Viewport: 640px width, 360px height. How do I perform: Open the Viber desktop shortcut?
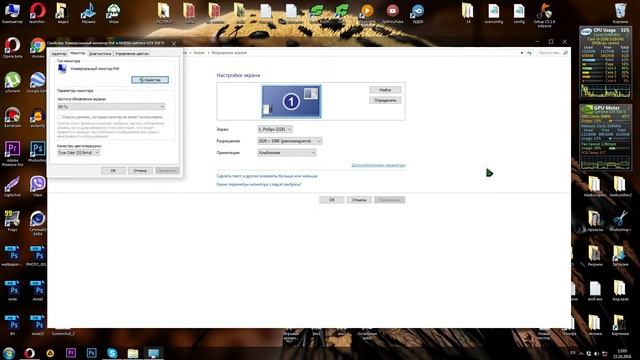point(38,187)
